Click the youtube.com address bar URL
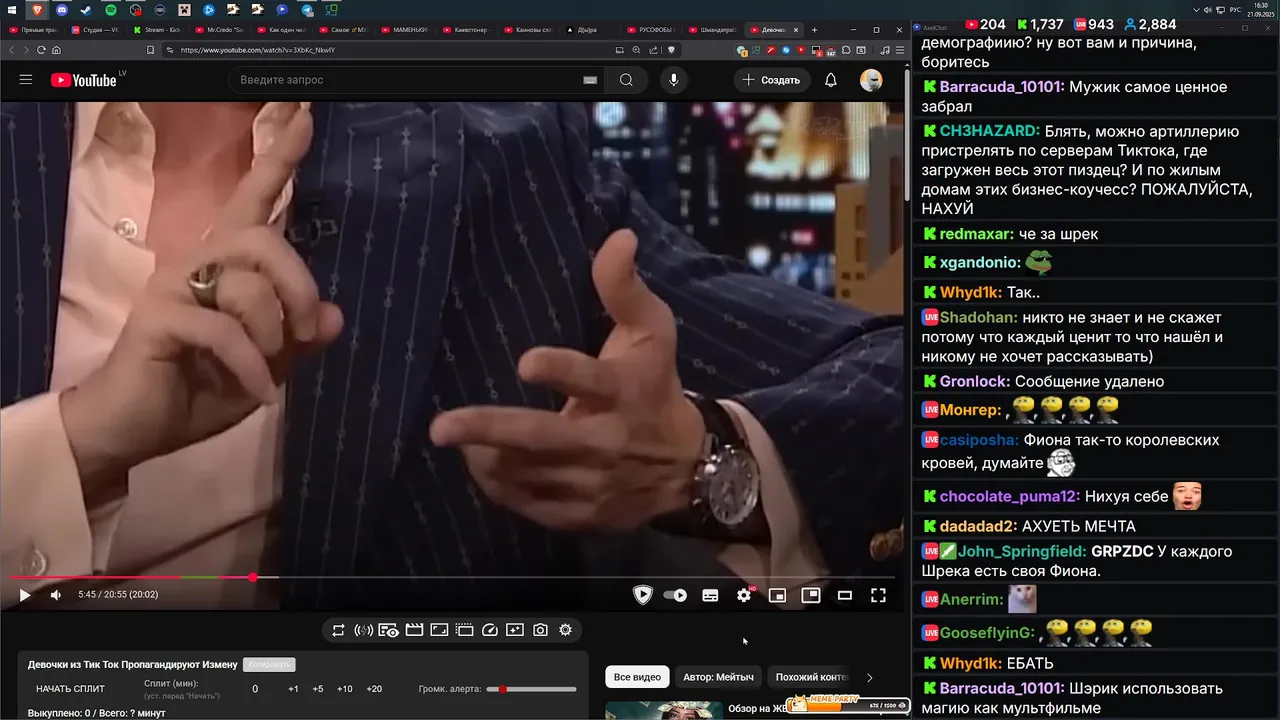The height and width of the screenshot is (720, 1280). [x=257, y=50]
